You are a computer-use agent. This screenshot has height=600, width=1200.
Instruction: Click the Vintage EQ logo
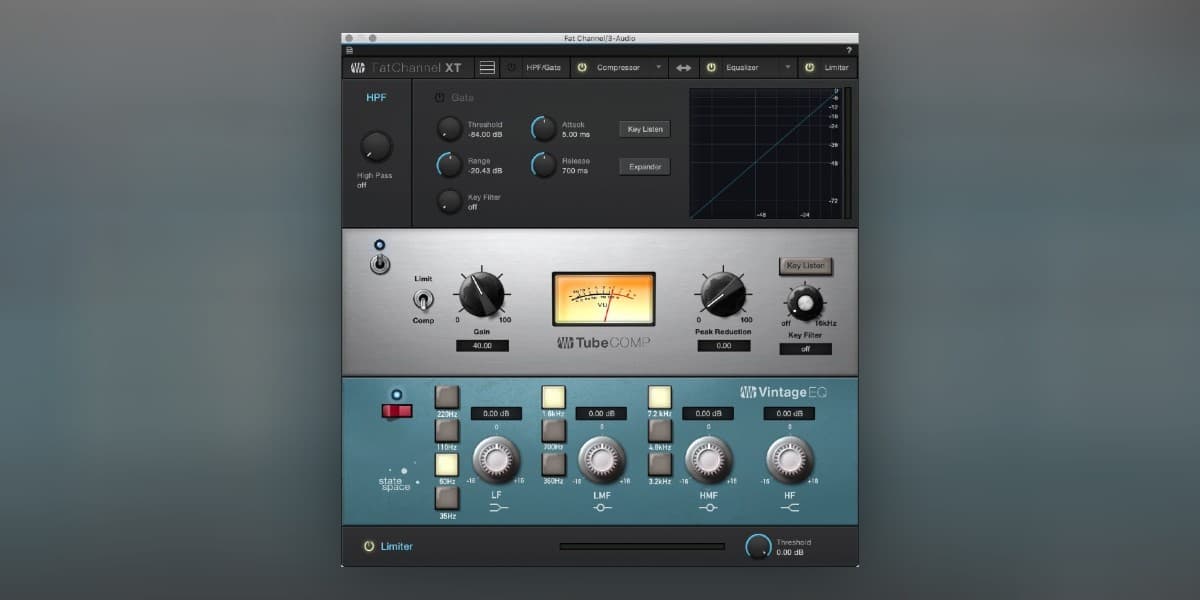(x=784, y=392)
